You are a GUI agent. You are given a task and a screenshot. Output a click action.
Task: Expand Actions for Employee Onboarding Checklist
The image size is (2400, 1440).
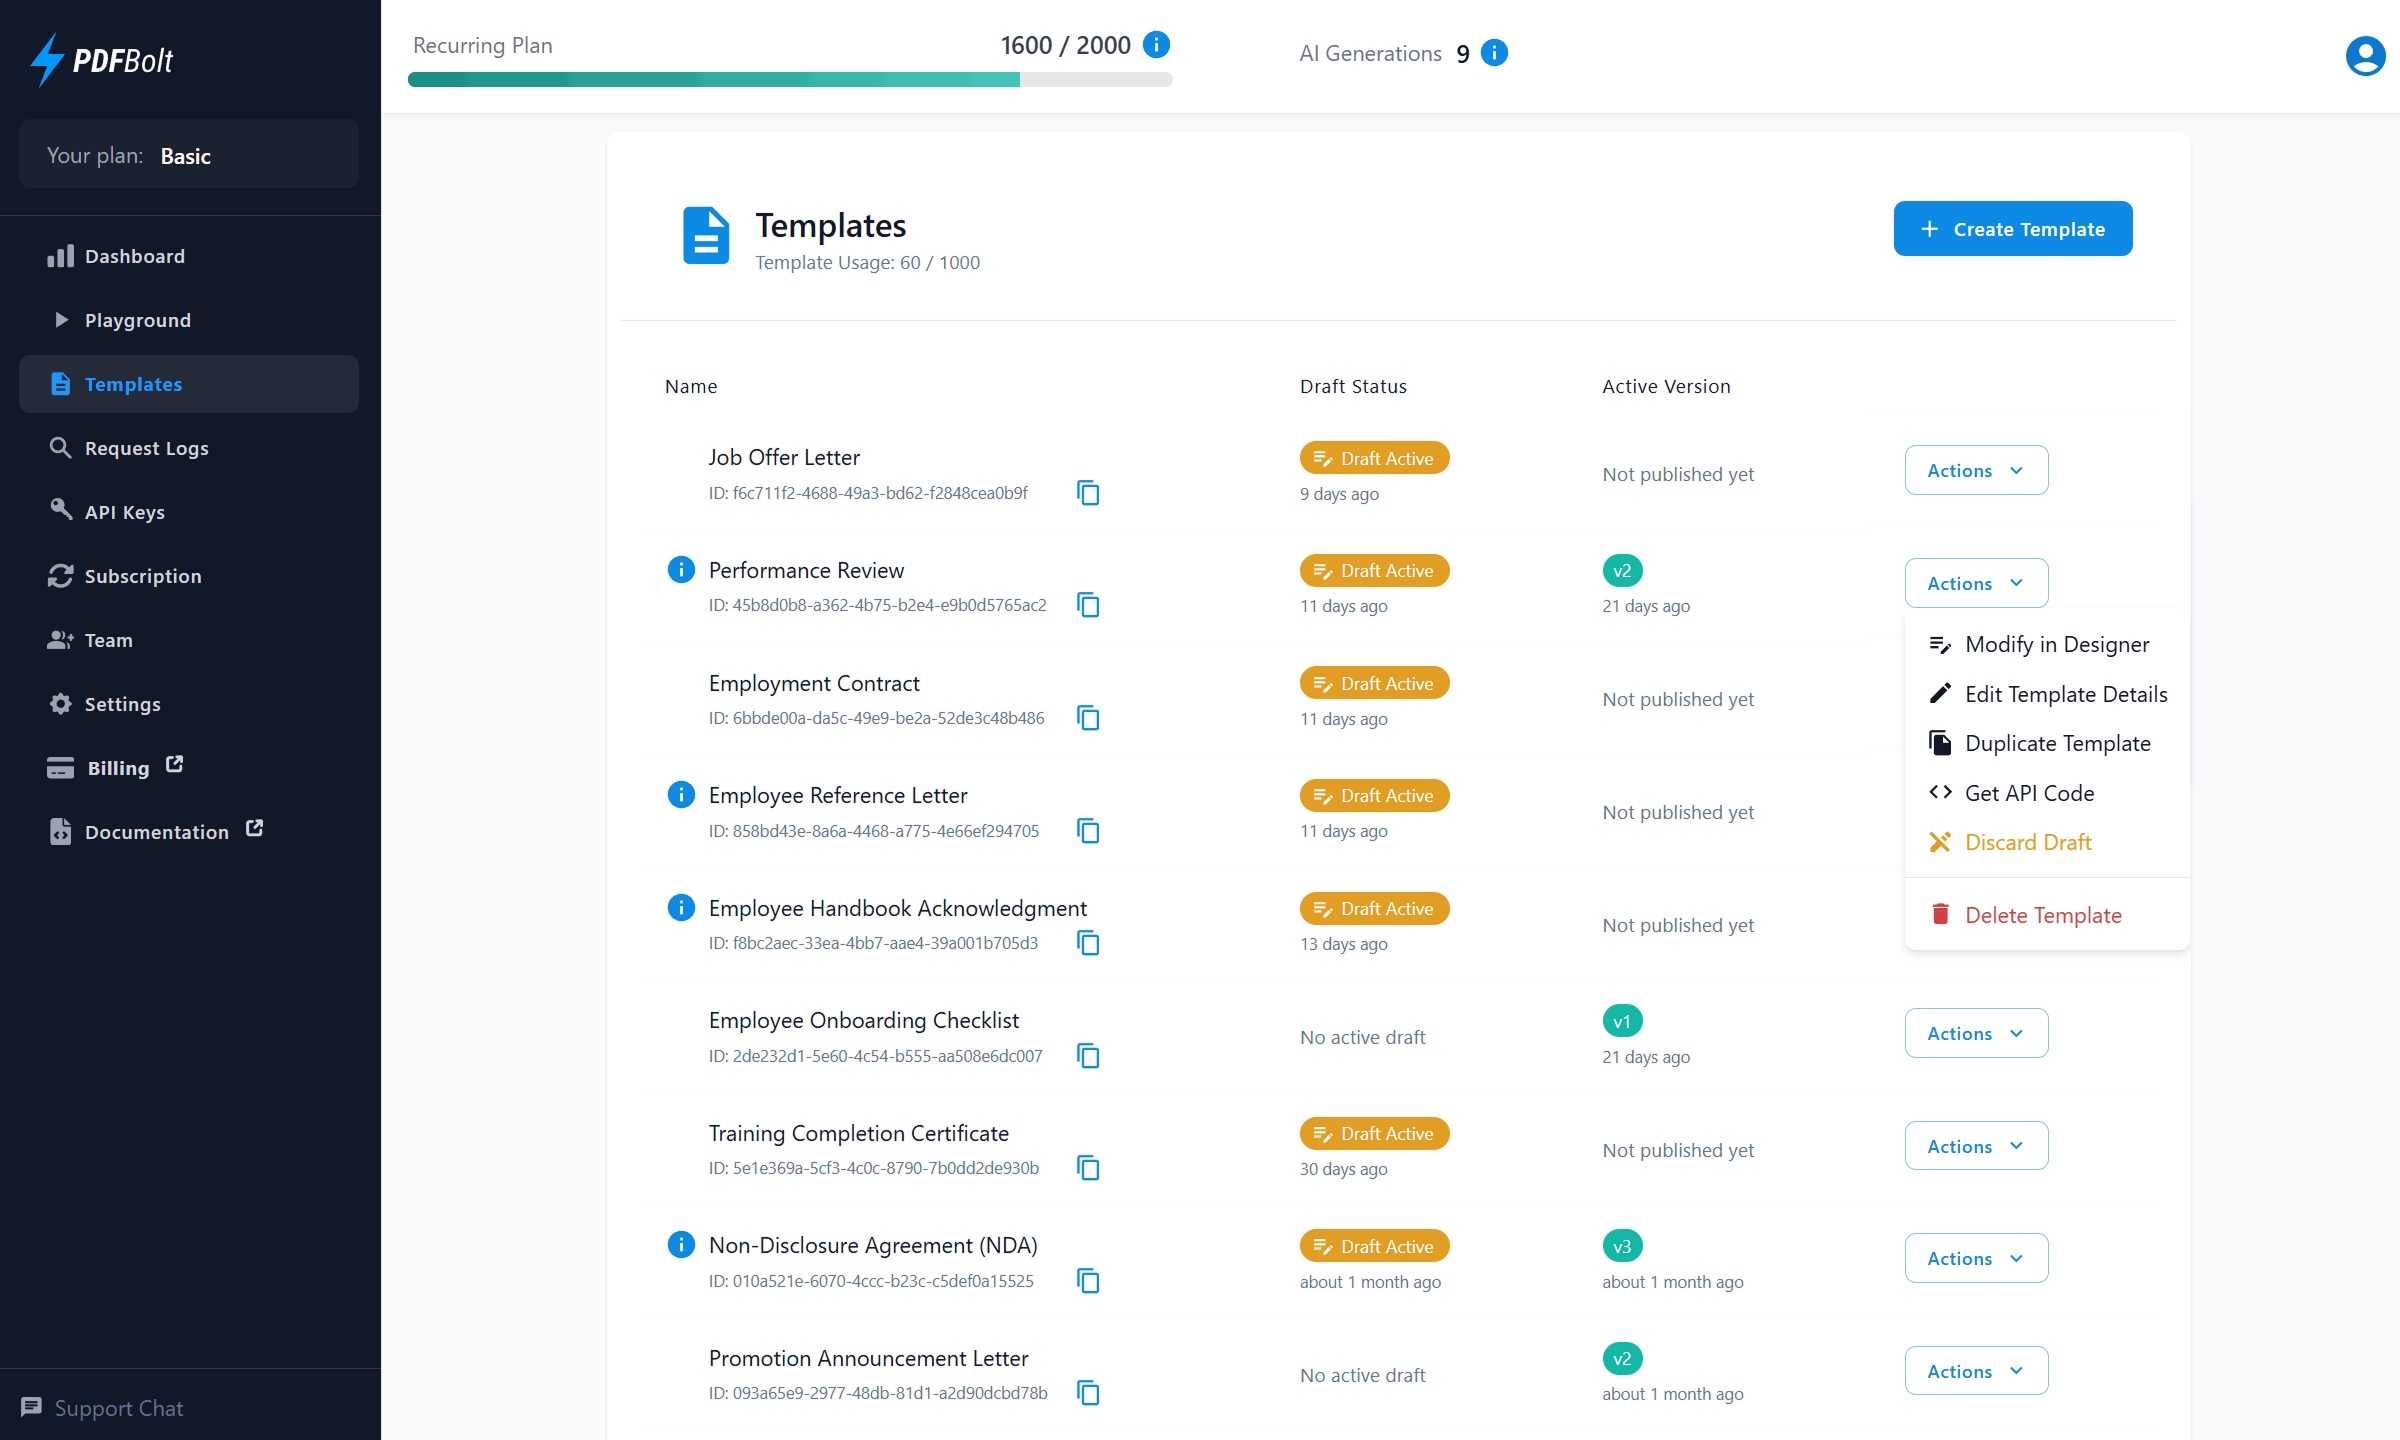click(1975, 1033)
